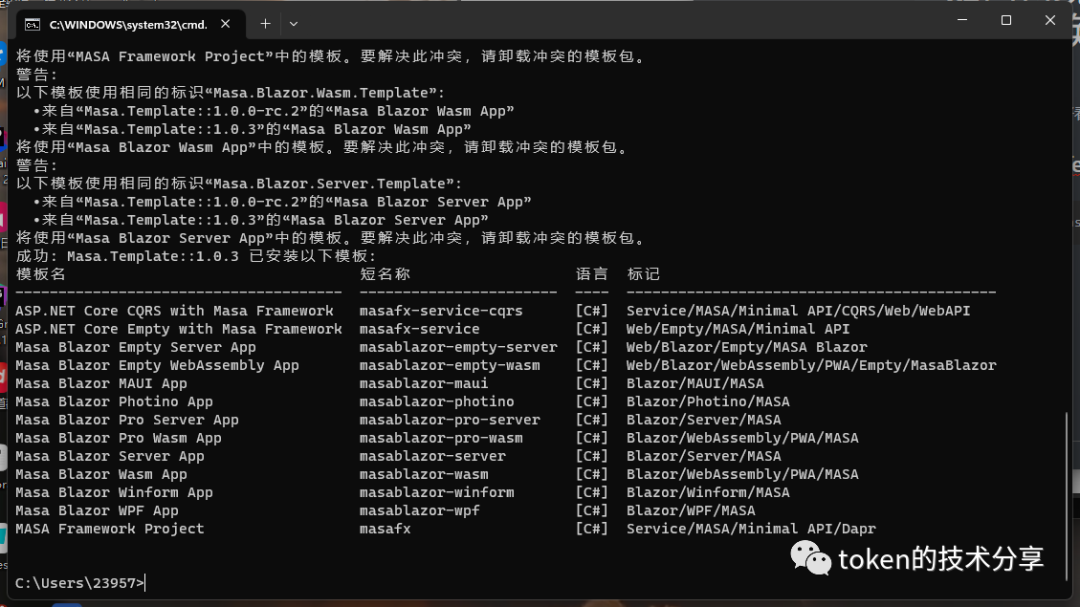Click short name masafx-service-cqrs
Screen dimensions: 1080x607
point(441,311)
